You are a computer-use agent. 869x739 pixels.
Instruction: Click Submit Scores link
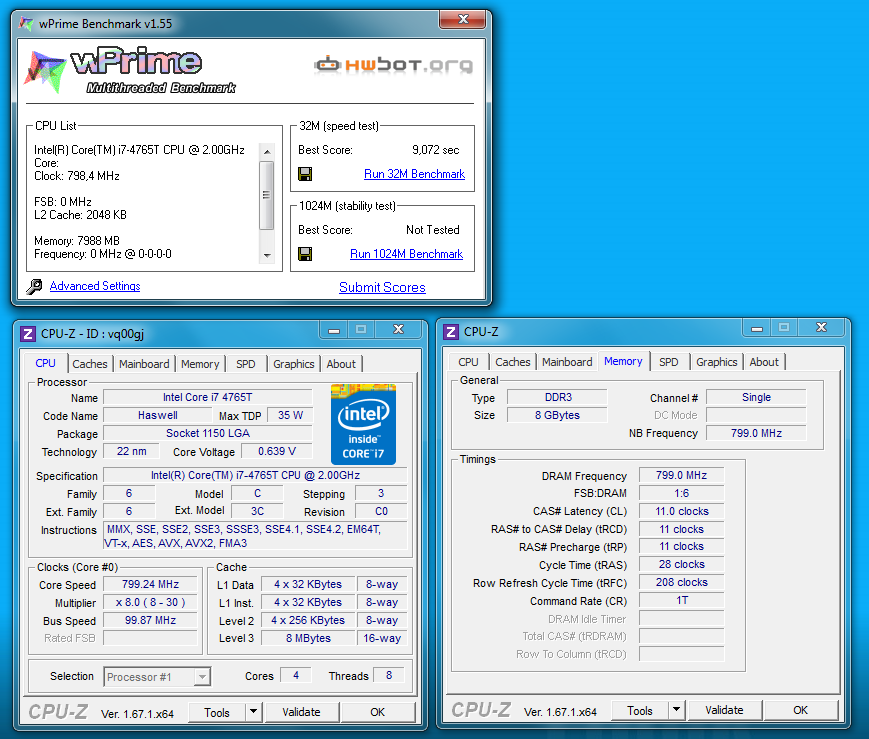[382, 287]
